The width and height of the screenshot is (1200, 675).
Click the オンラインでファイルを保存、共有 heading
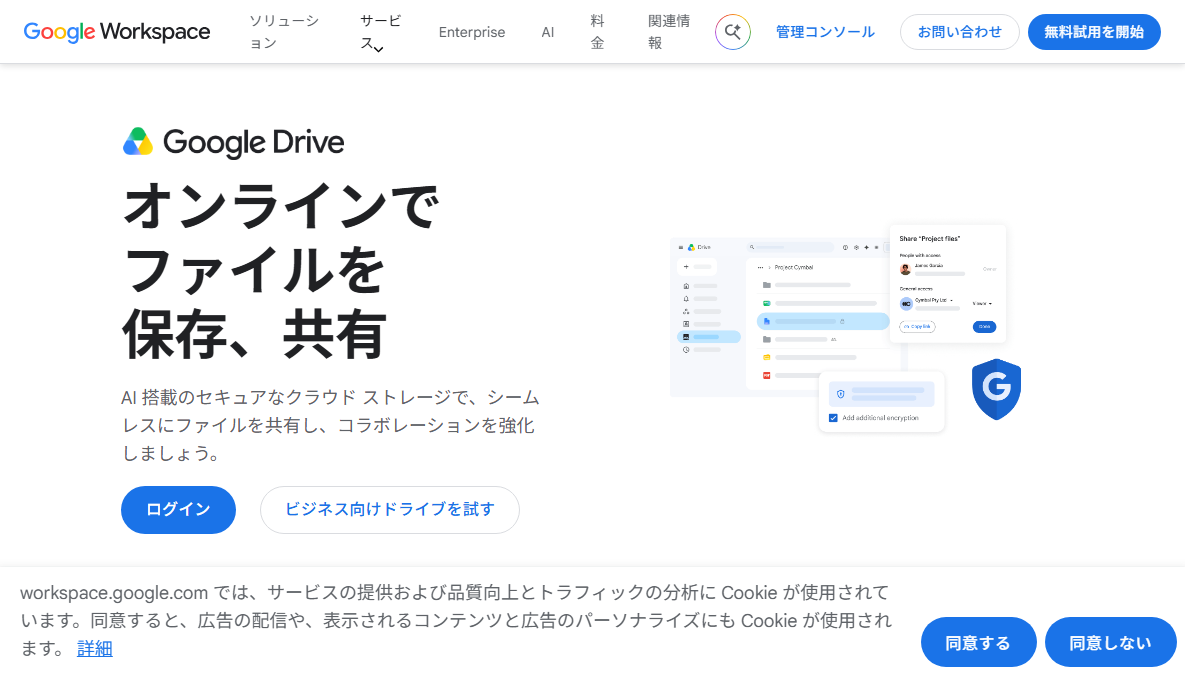280,272
